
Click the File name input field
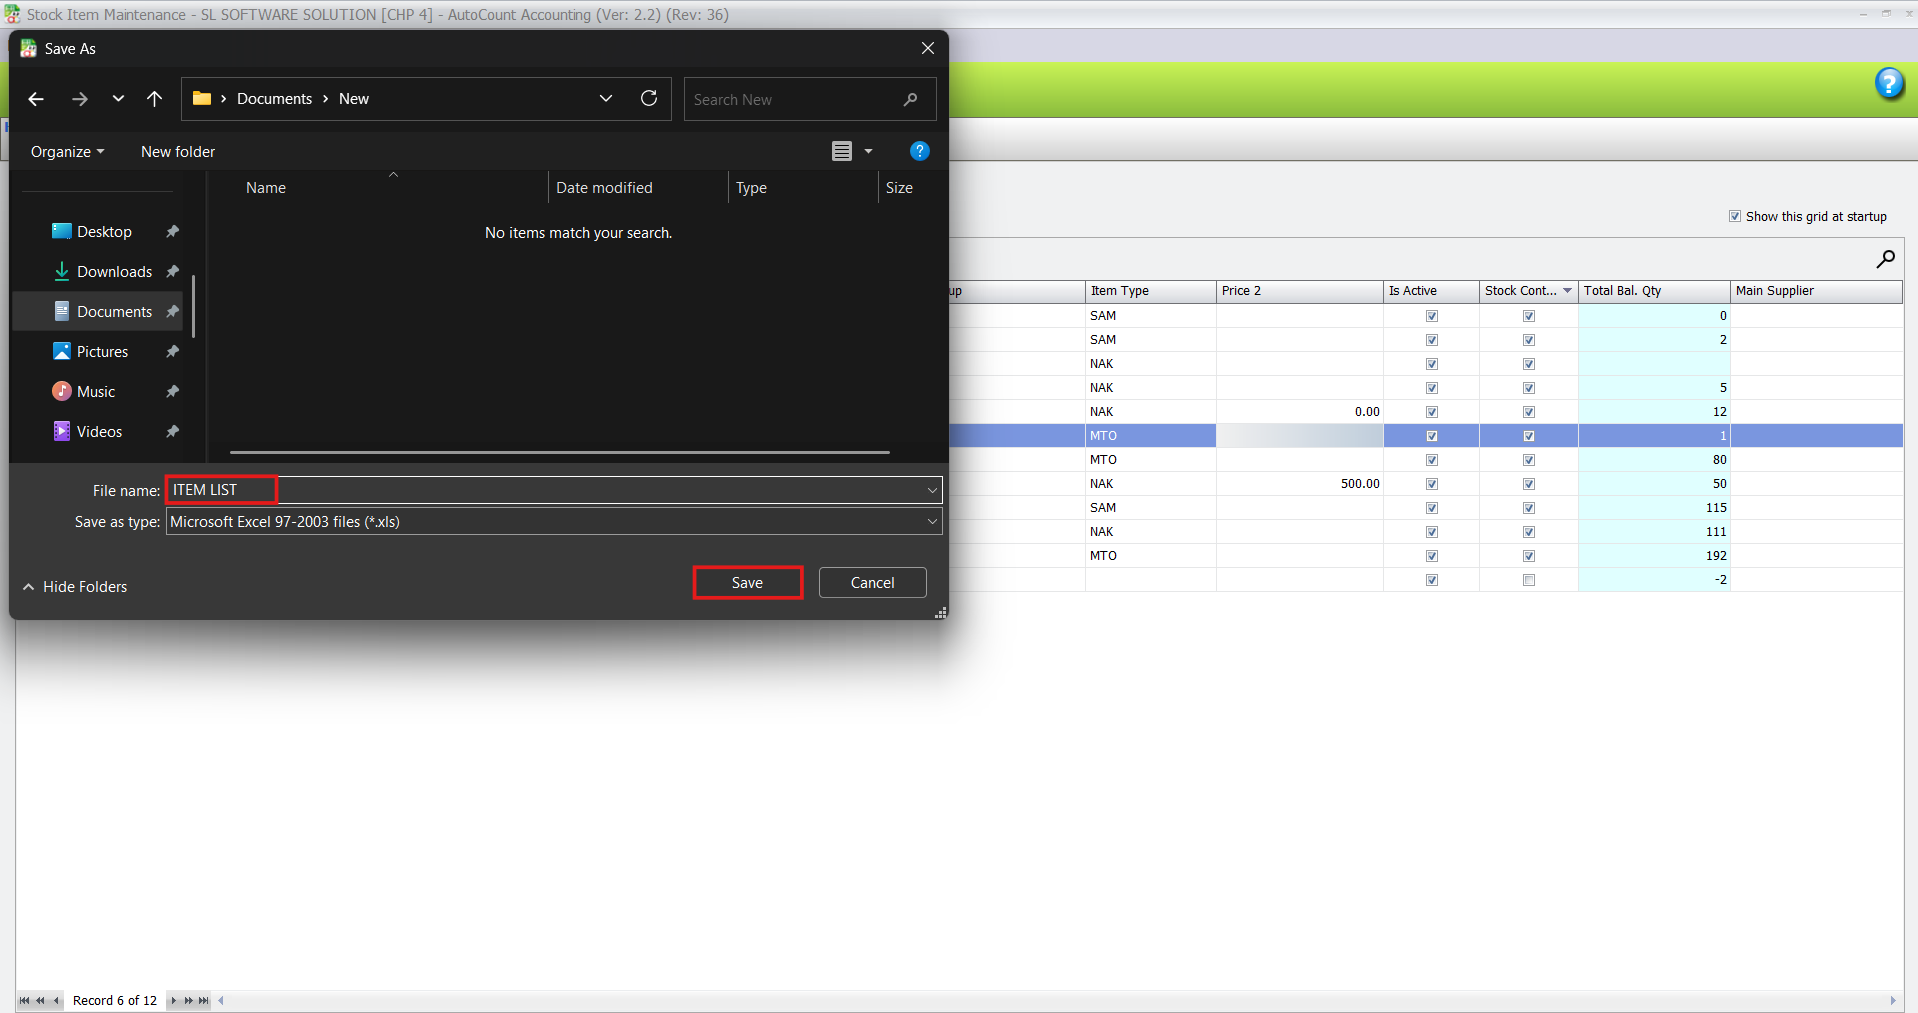click(550, 490)
